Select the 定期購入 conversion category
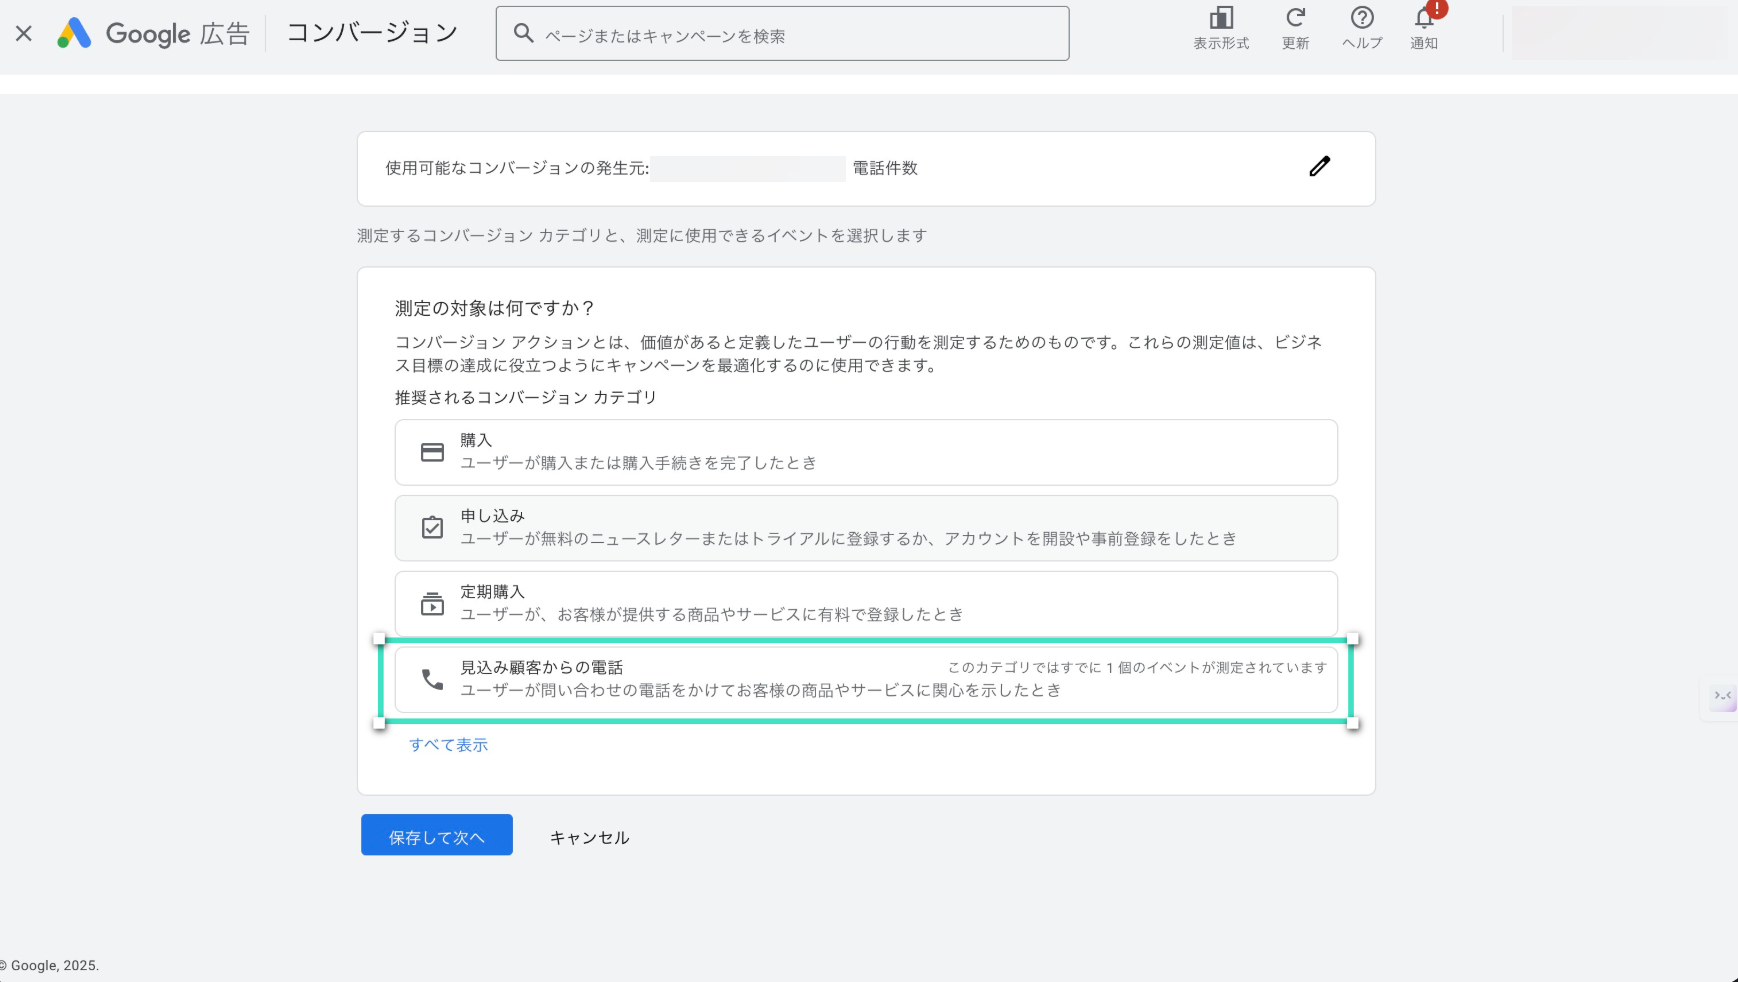 click(x=866, y=604)
